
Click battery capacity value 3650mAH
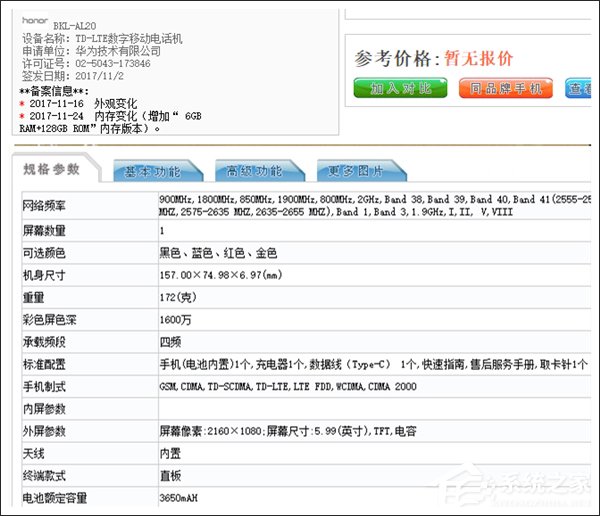pyautogui.click(x=178, y=498)
